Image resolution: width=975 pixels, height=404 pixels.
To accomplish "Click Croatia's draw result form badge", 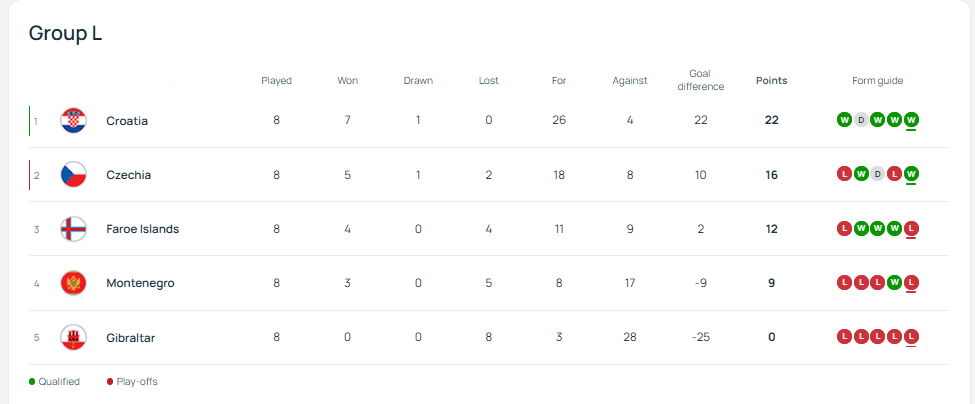I will click(861, 120).
